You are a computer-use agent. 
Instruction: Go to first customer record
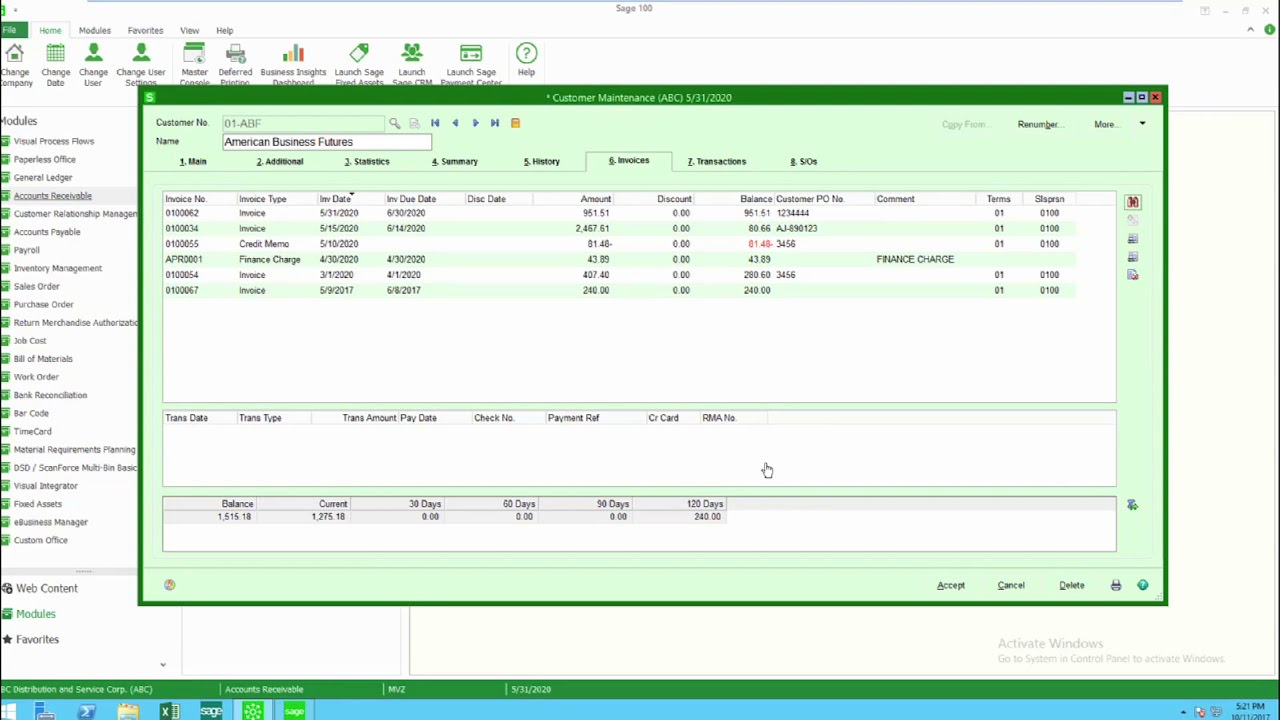point(435,123)
